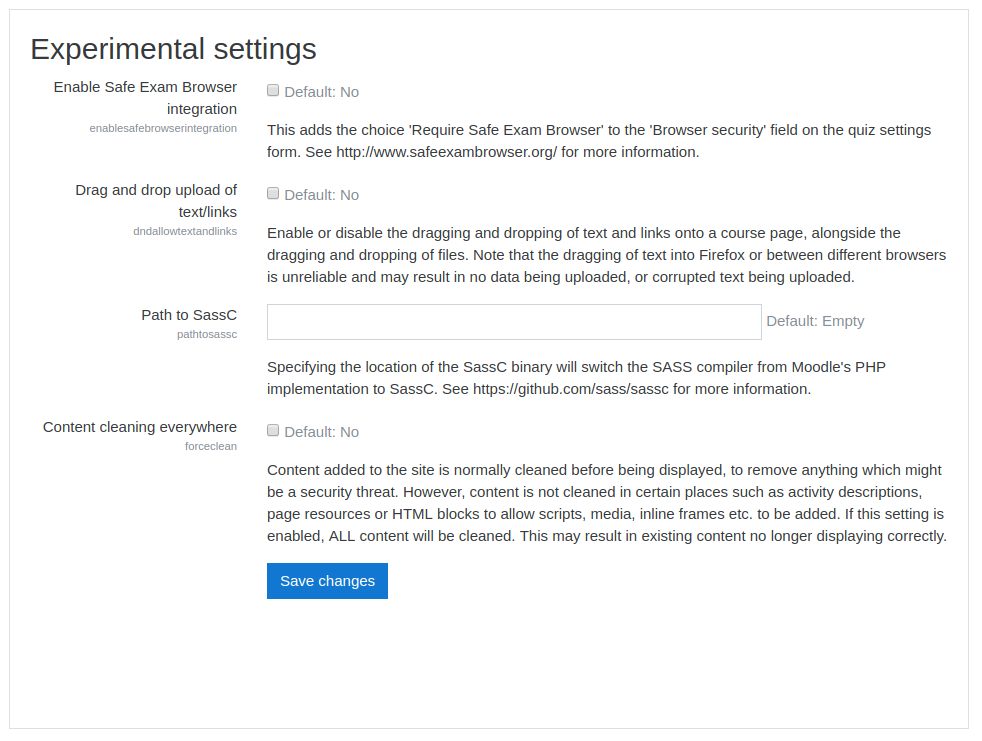
Task: Click the Enable Safe Exam Browser integration label
Action: click(145, 98)
